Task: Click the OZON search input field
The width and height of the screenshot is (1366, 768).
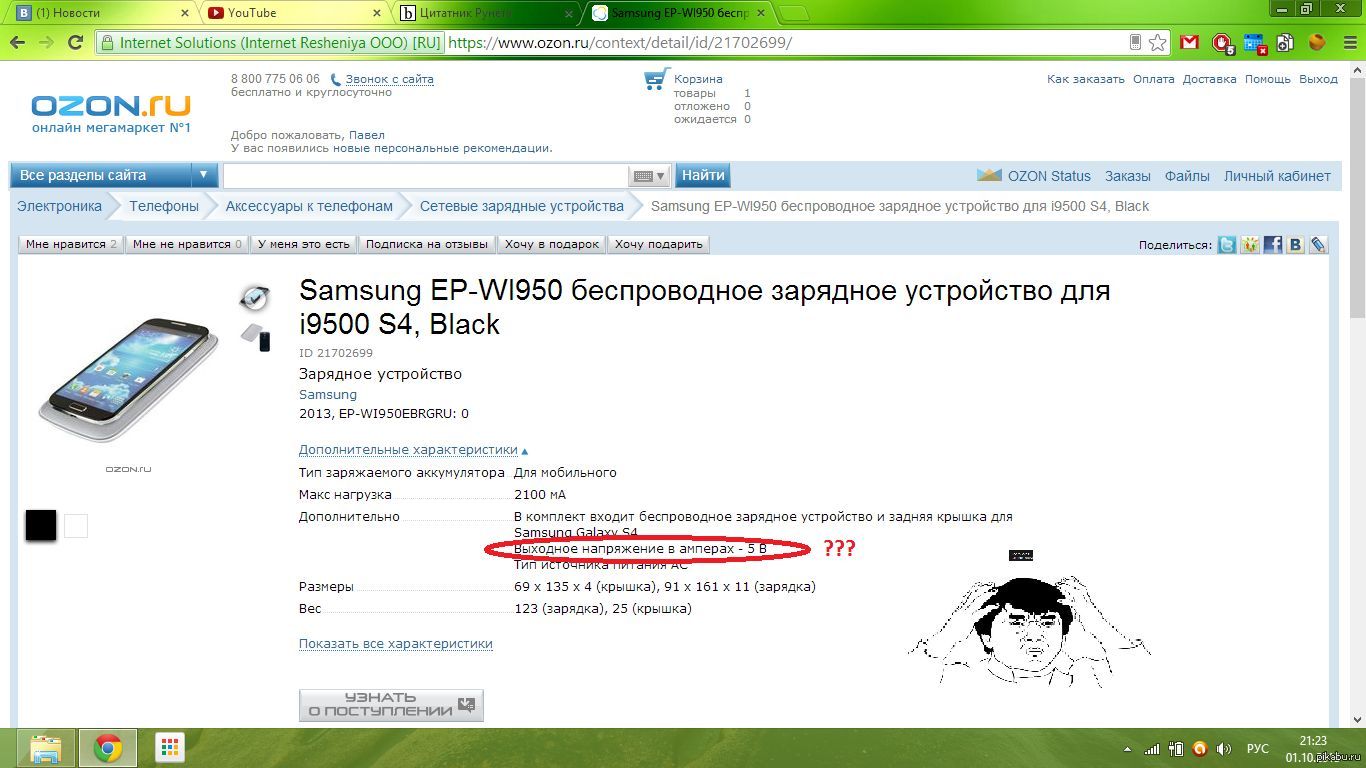Action: 427,176
